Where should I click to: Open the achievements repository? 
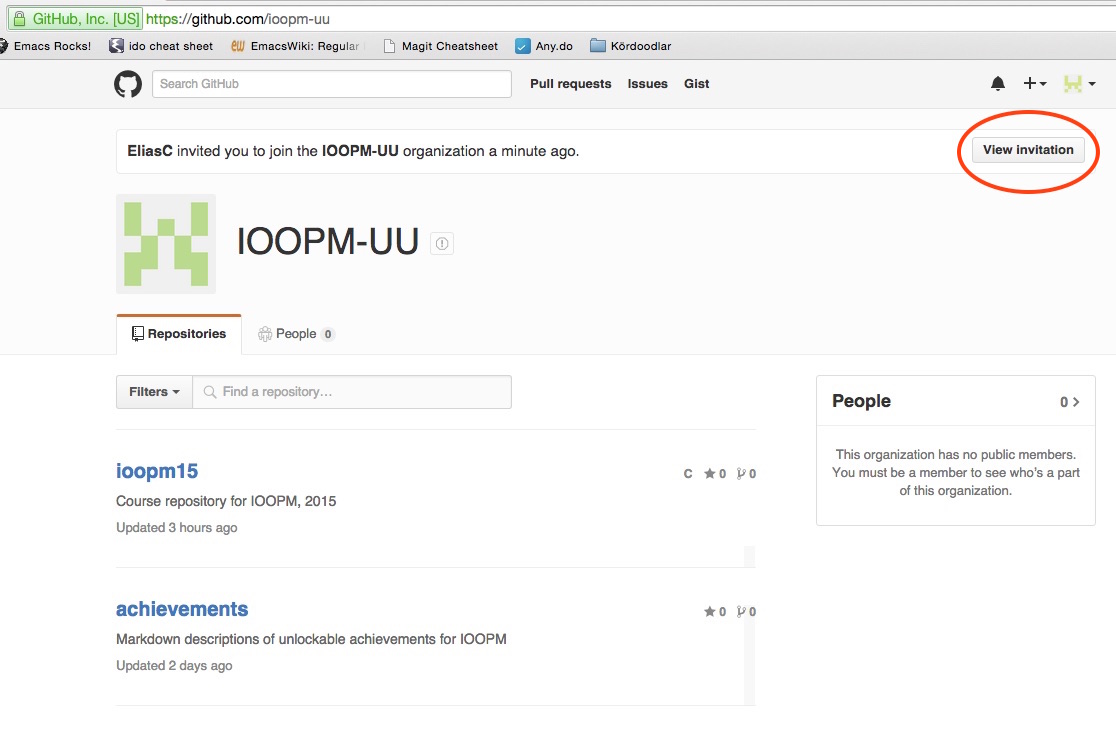click(181, 609)
